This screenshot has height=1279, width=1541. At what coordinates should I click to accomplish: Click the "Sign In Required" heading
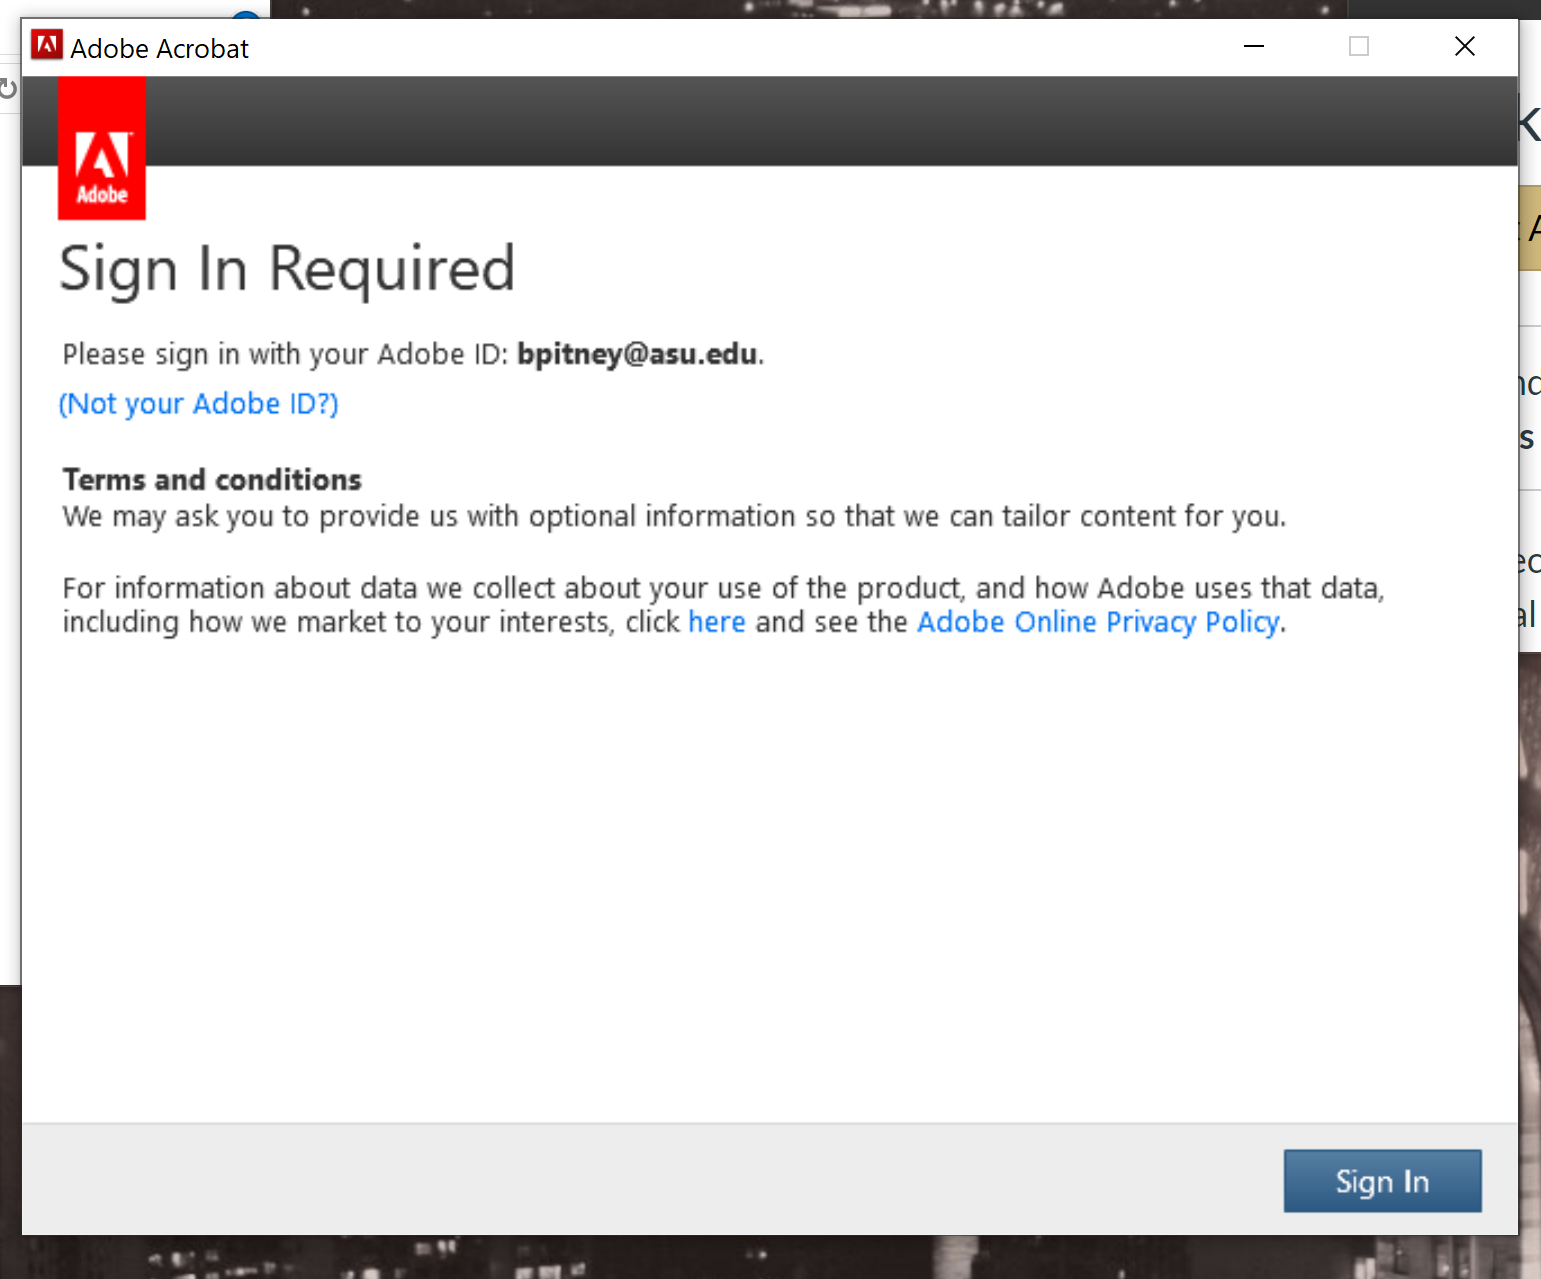tap(287, 269)
